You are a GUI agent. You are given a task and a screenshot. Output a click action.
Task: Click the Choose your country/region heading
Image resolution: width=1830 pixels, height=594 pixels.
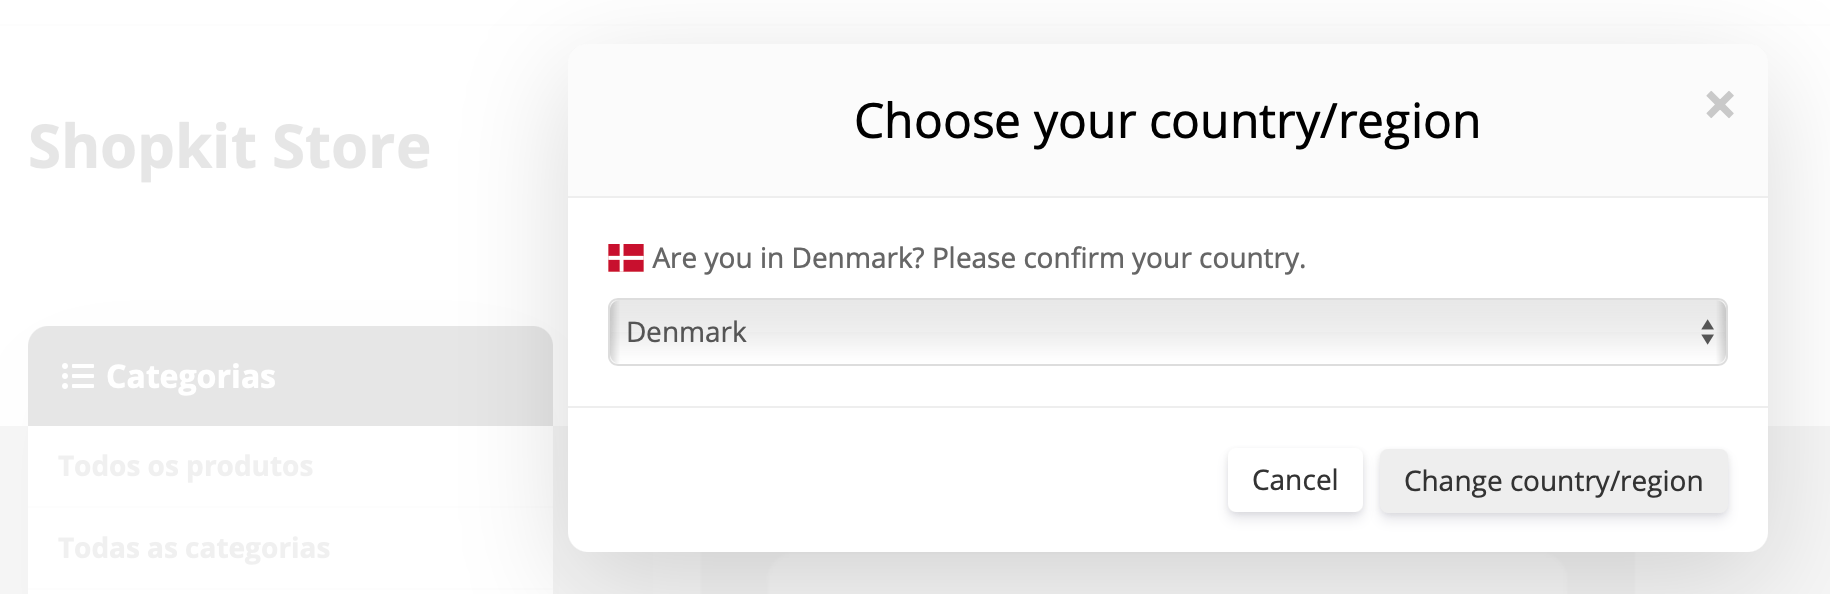coord(1166,121)
